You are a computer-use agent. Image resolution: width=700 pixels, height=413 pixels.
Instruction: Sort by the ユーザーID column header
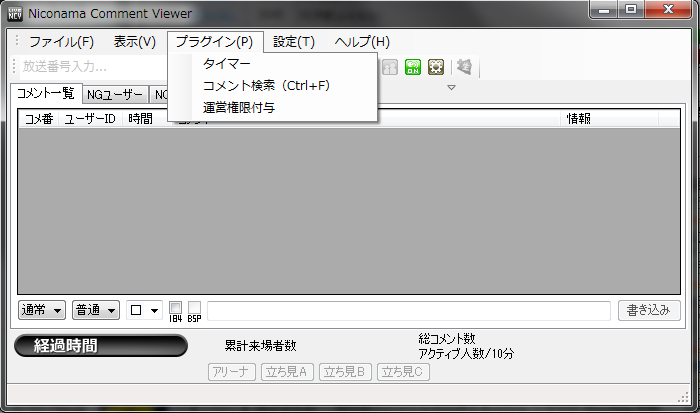(x=91, y=119)
